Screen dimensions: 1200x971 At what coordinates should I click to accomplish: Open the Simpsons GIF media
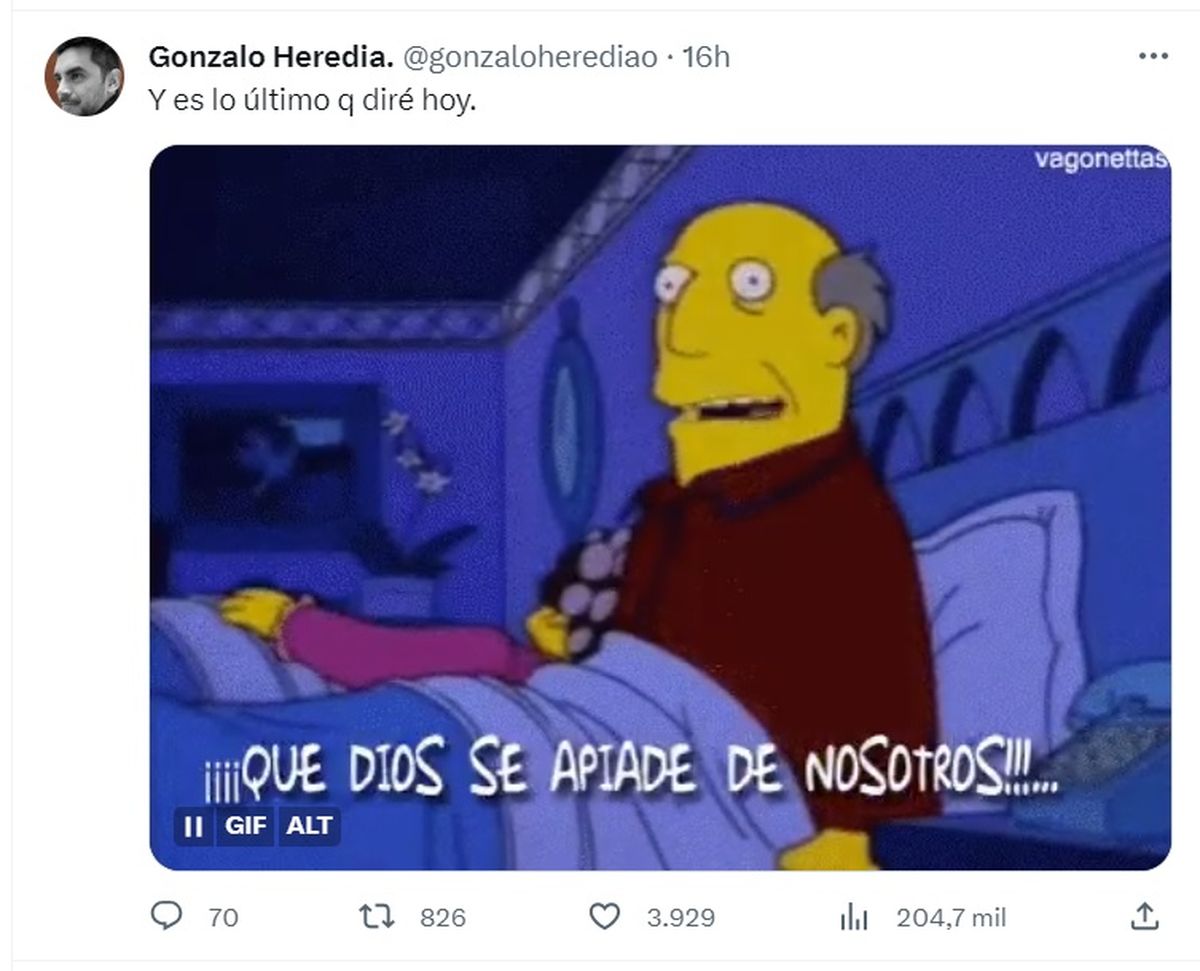pos(660,507)
